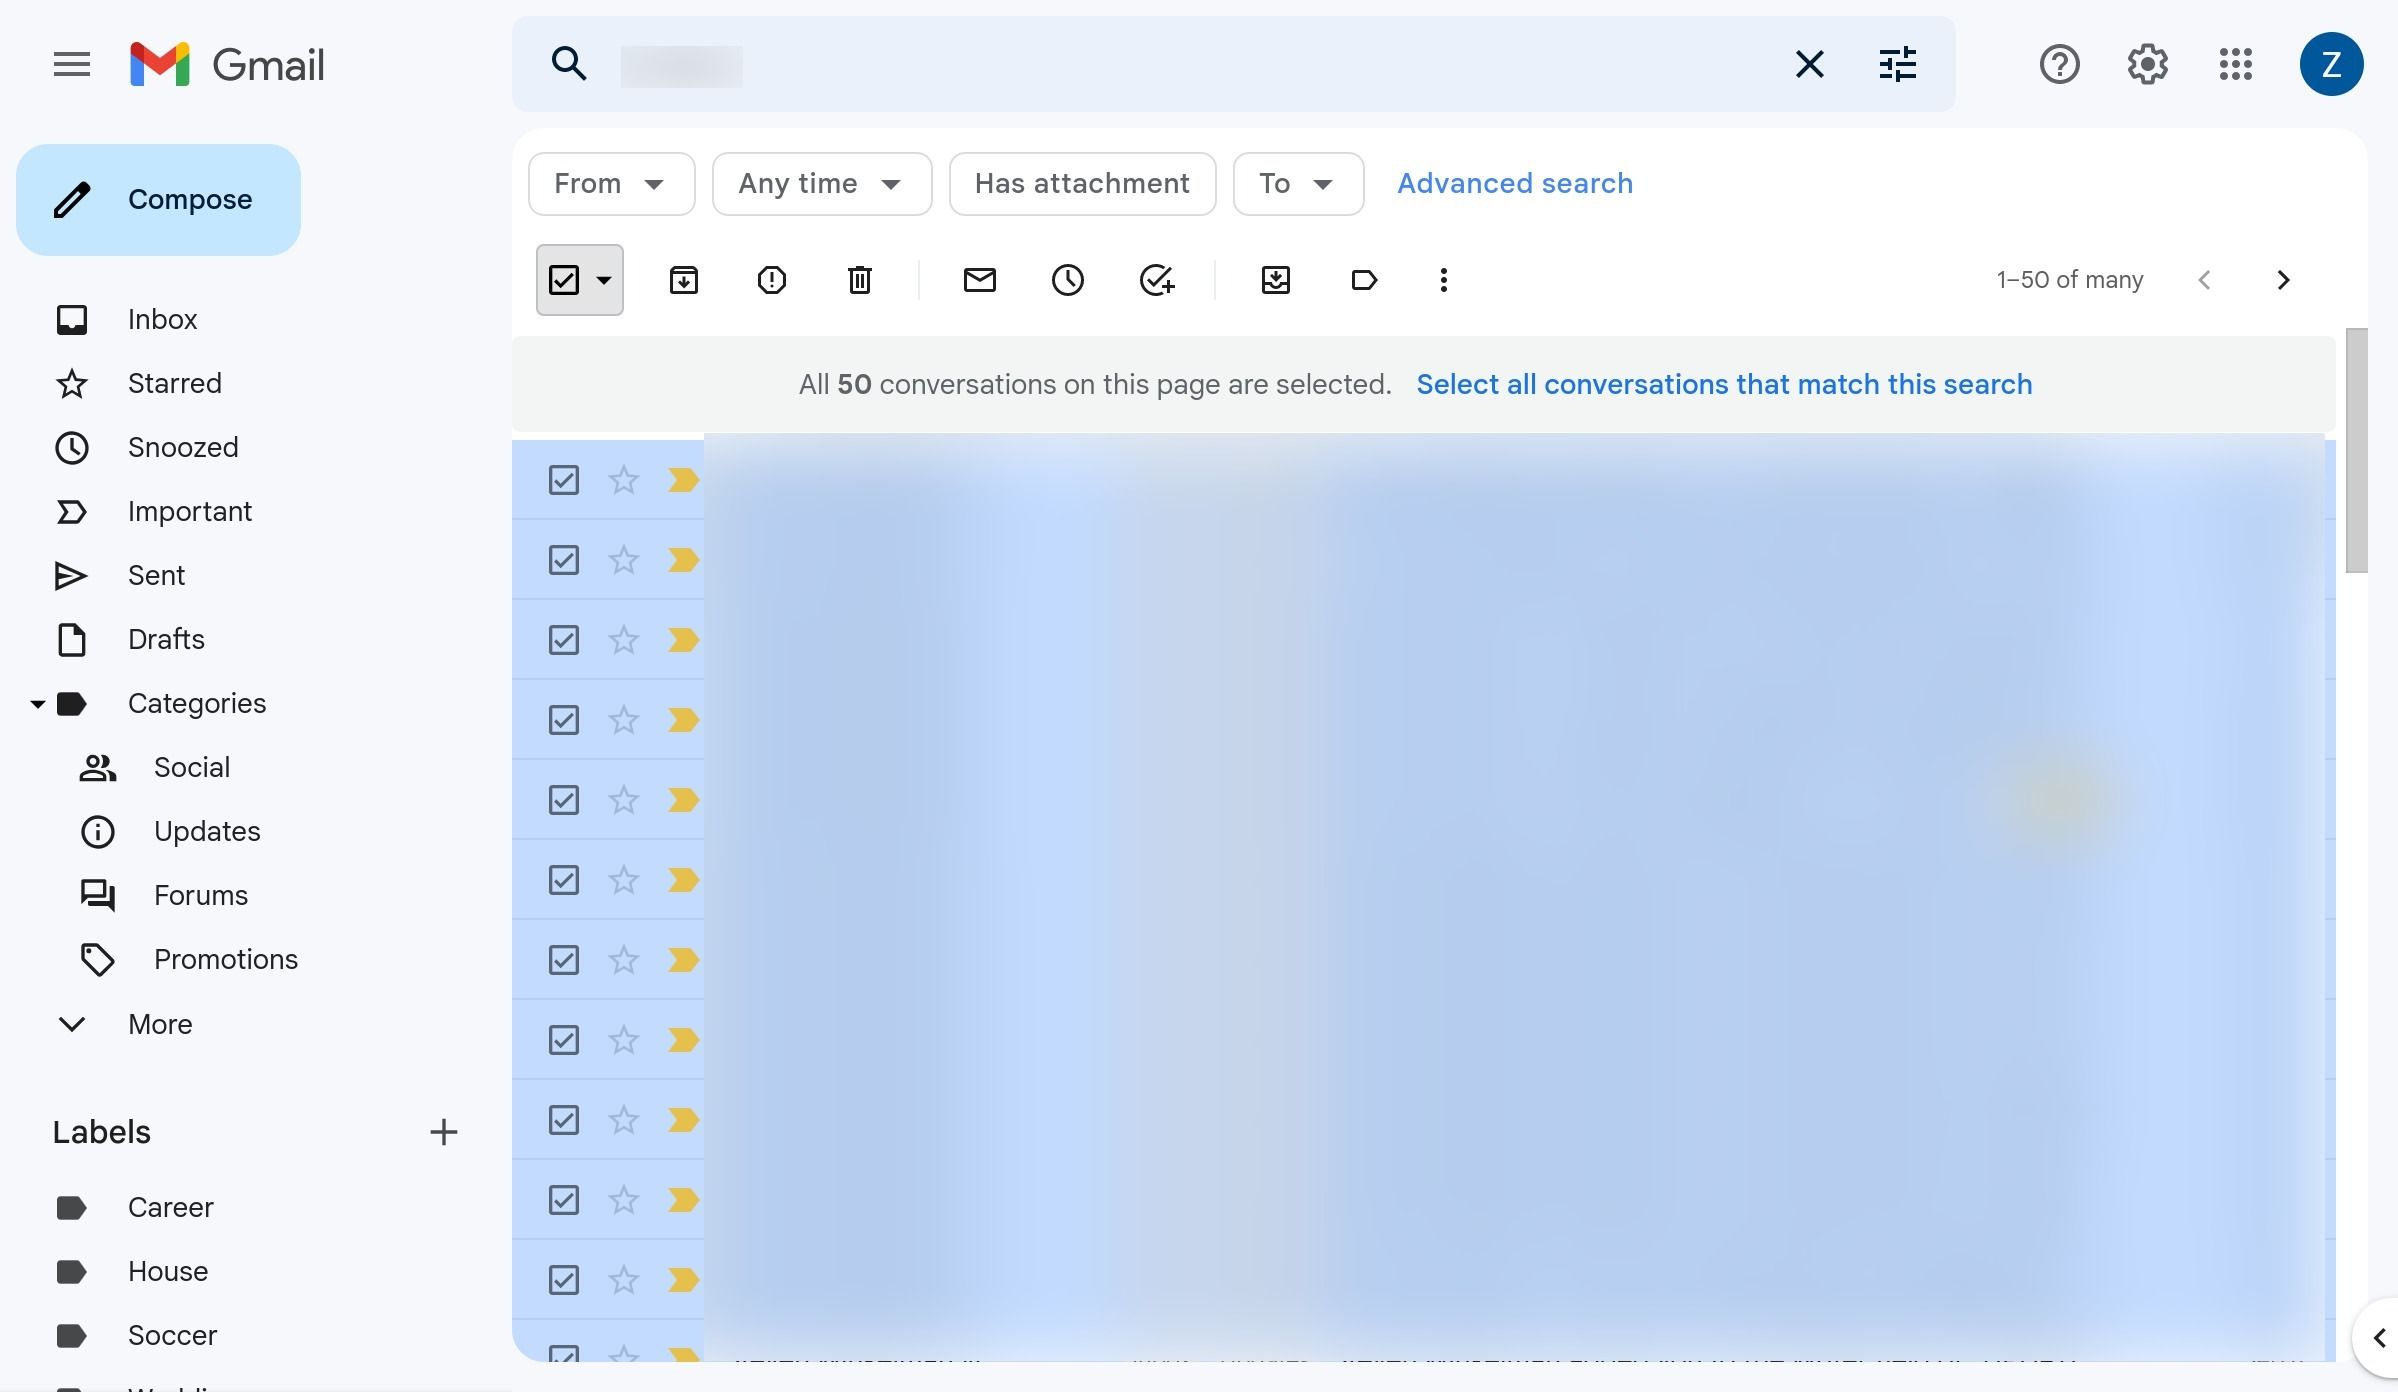Screen dimensions: 2398x1392
Task: Click Advanced search link
Action: point(1515,182)
